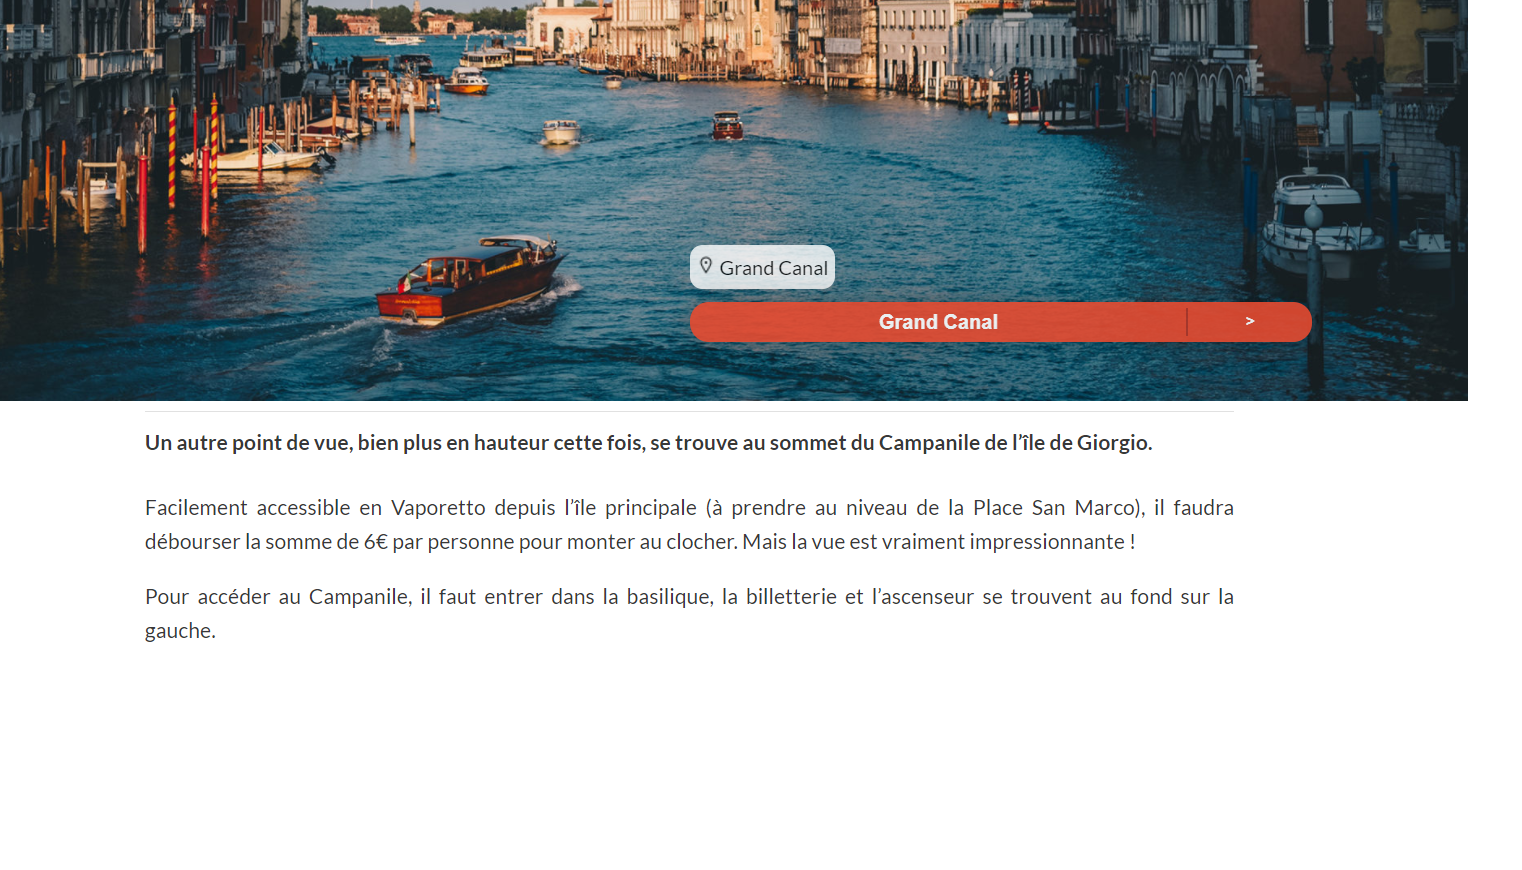
Task: Click the word gauche ending the text
Action: coord(180,631)
